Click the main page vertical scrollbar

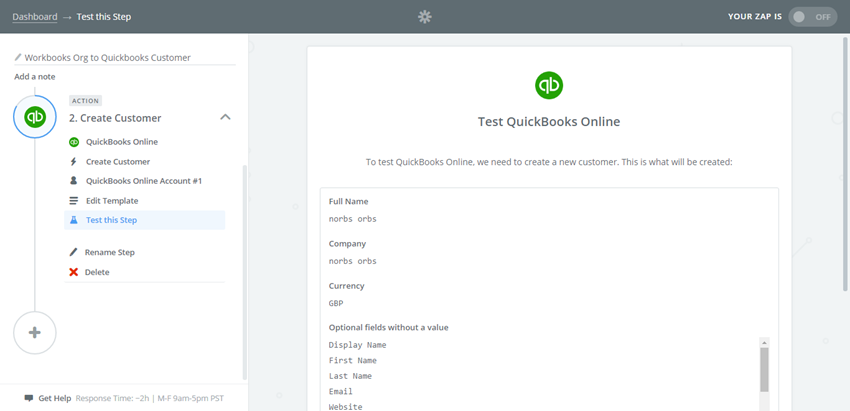pyautogui.click(x=845, y=163)
